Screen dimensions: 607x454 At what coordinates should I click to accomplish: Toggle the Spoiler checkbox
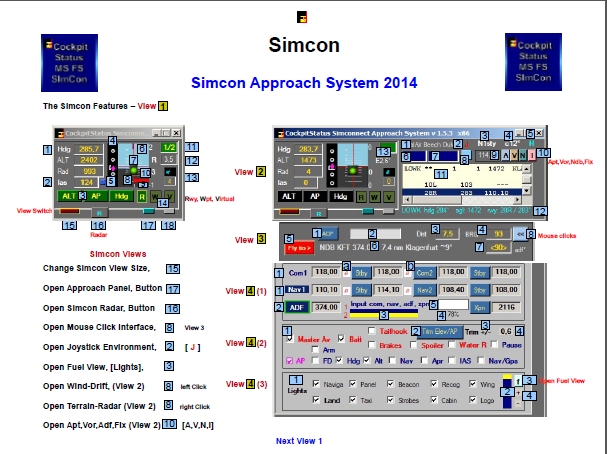click(414, 344)
